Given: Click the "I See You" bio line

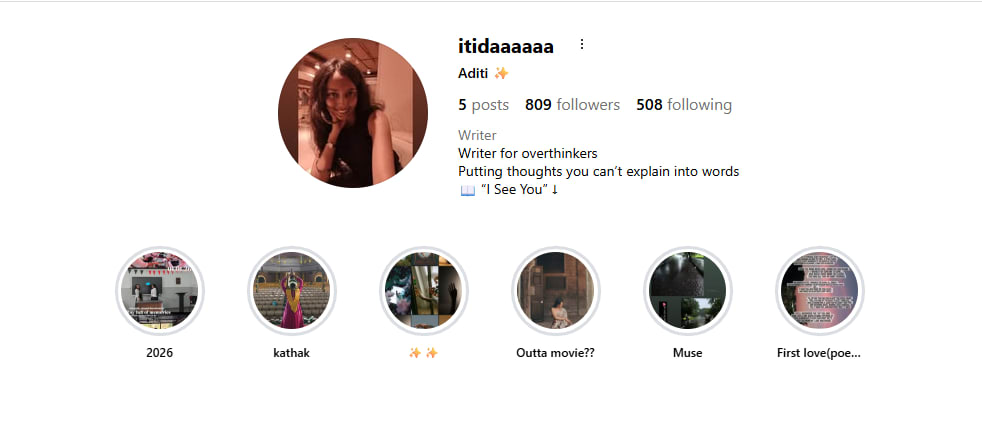Looking at the screenshot, I should click(x=519, y=189).
